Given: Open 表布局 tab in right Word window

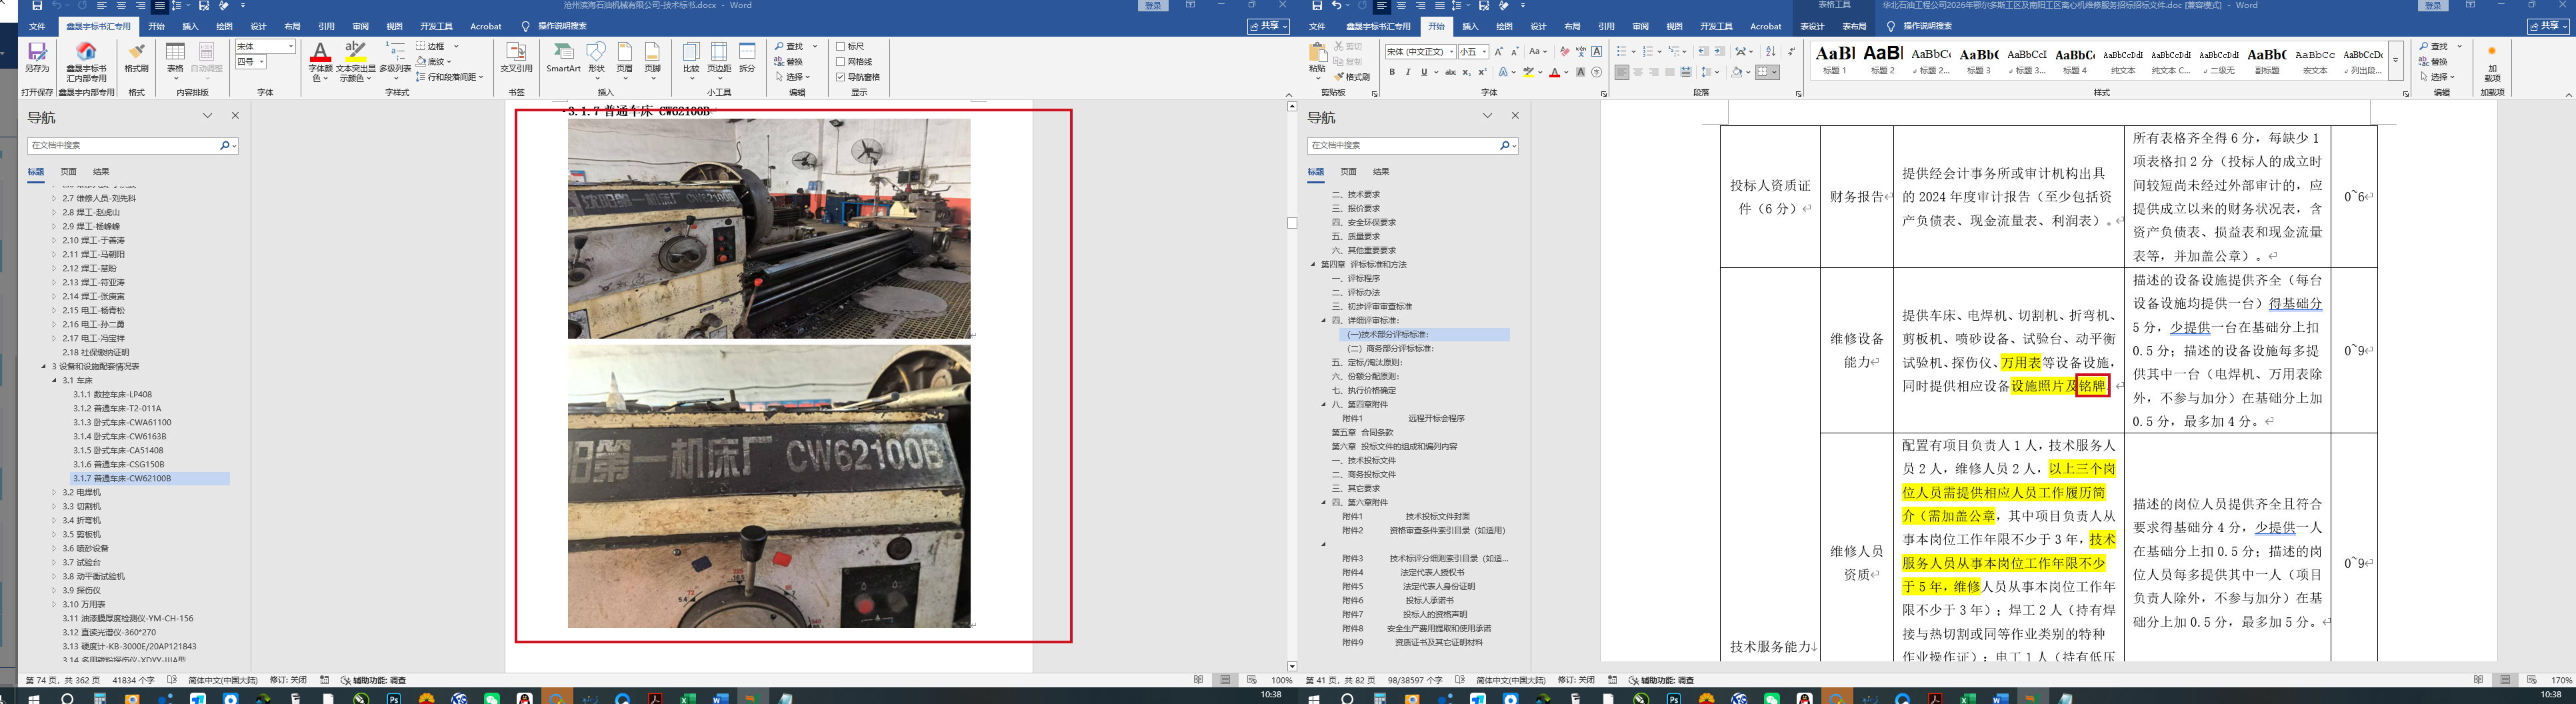Looking at the screenshot, I should tap(1854, 26).
